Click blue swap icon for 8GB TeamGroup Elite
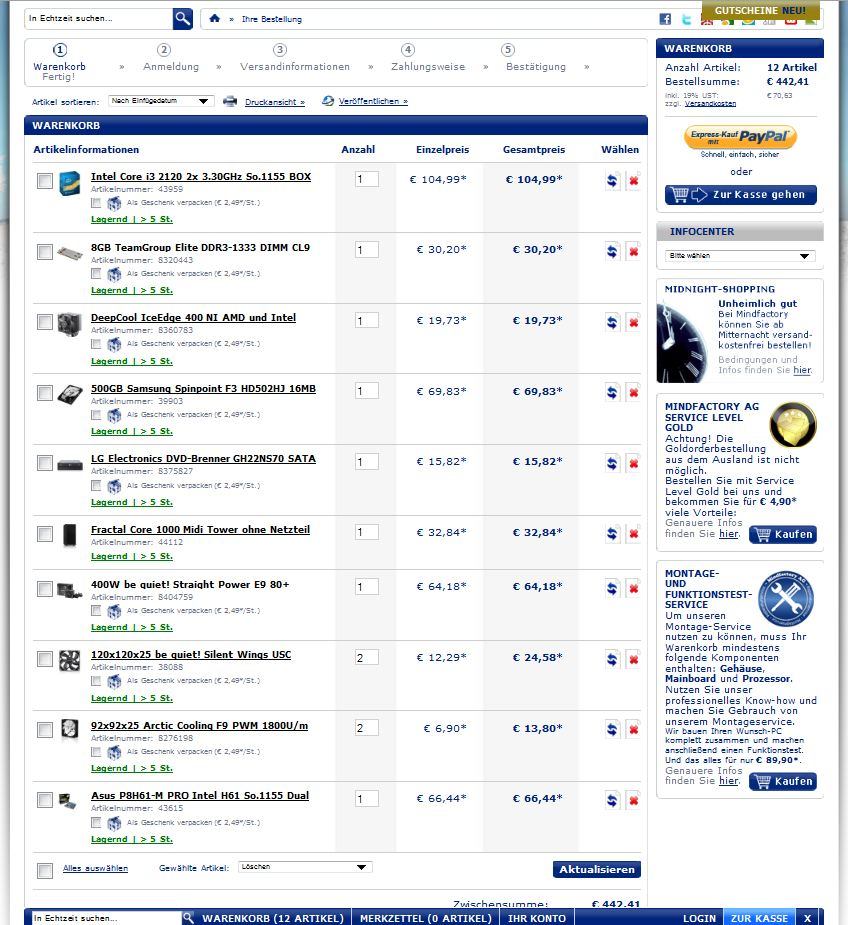 click(x=613, y=251)
